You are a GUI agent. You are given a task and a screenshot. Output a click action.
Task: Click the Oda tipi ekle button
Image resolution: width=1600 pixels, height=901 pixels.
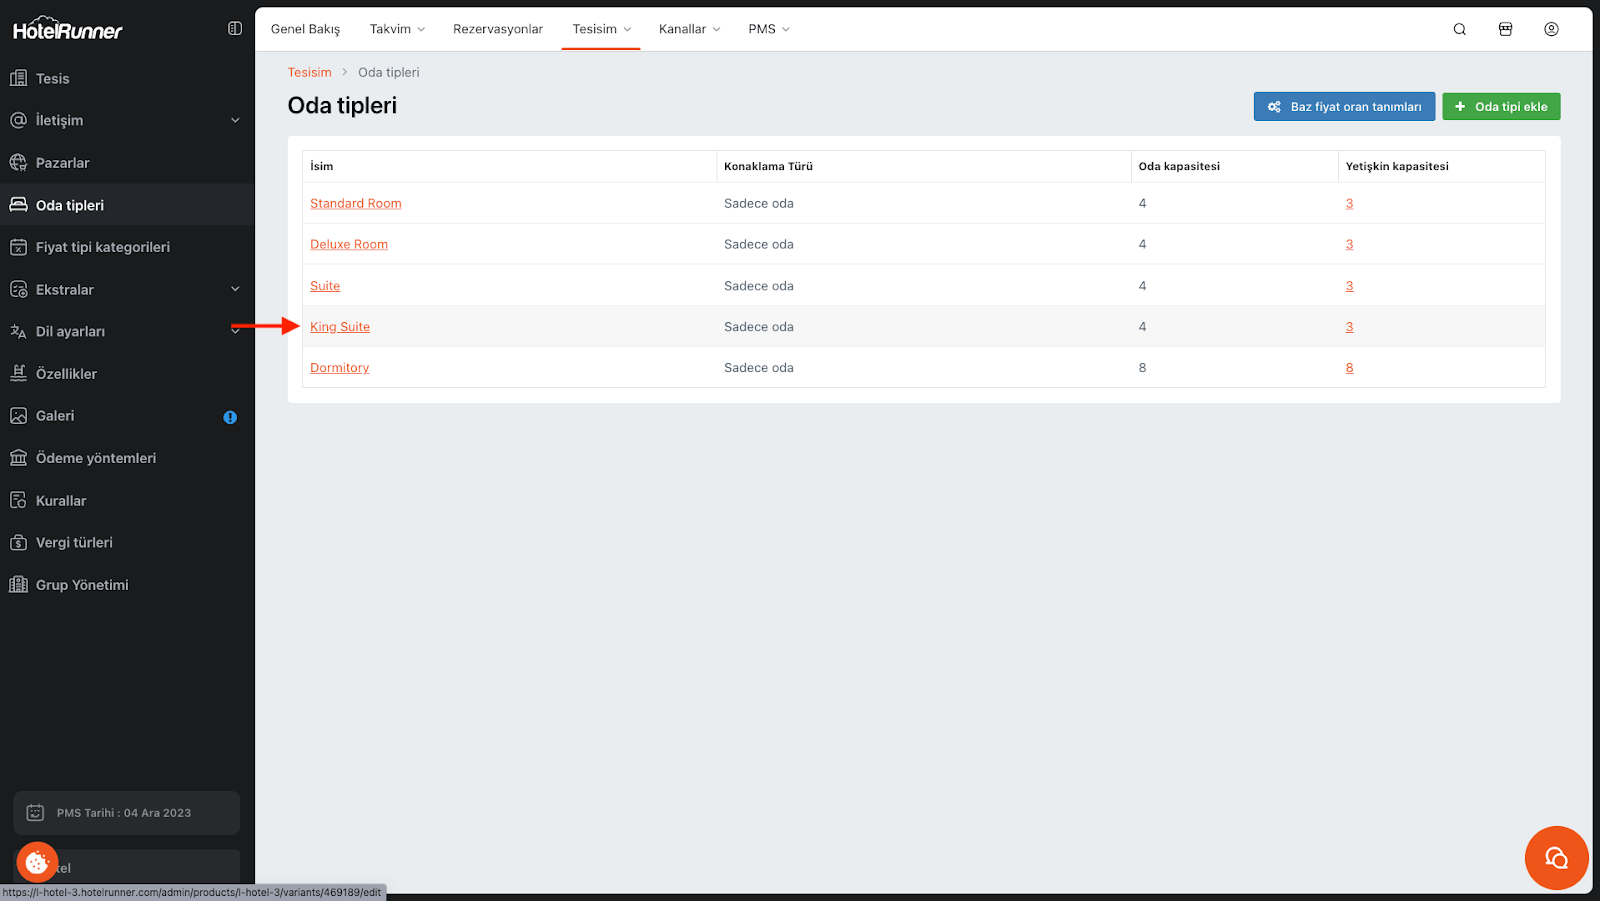(1500, 107)
